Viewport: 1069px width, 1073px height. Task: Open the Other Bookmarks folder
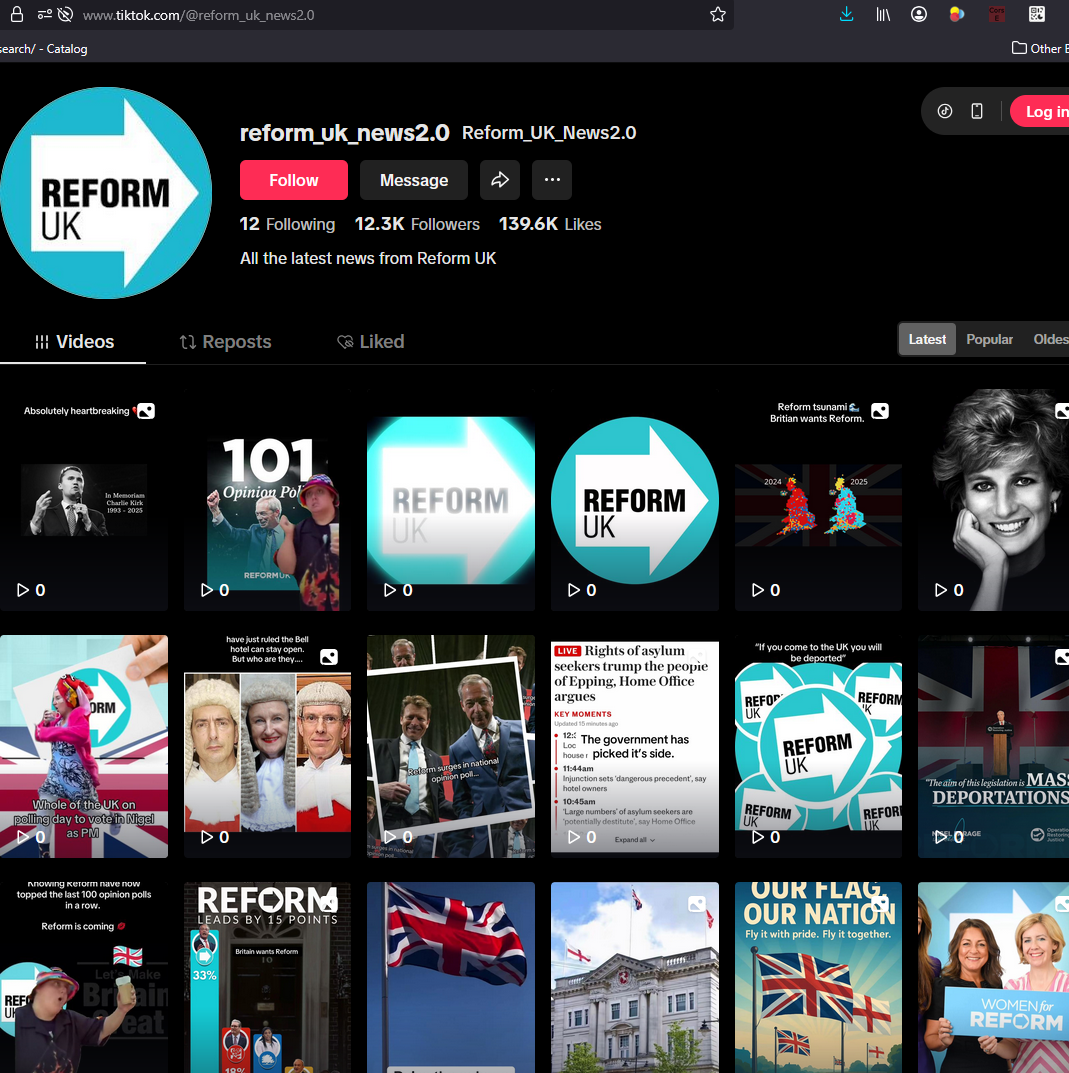tap(1040, 49)
